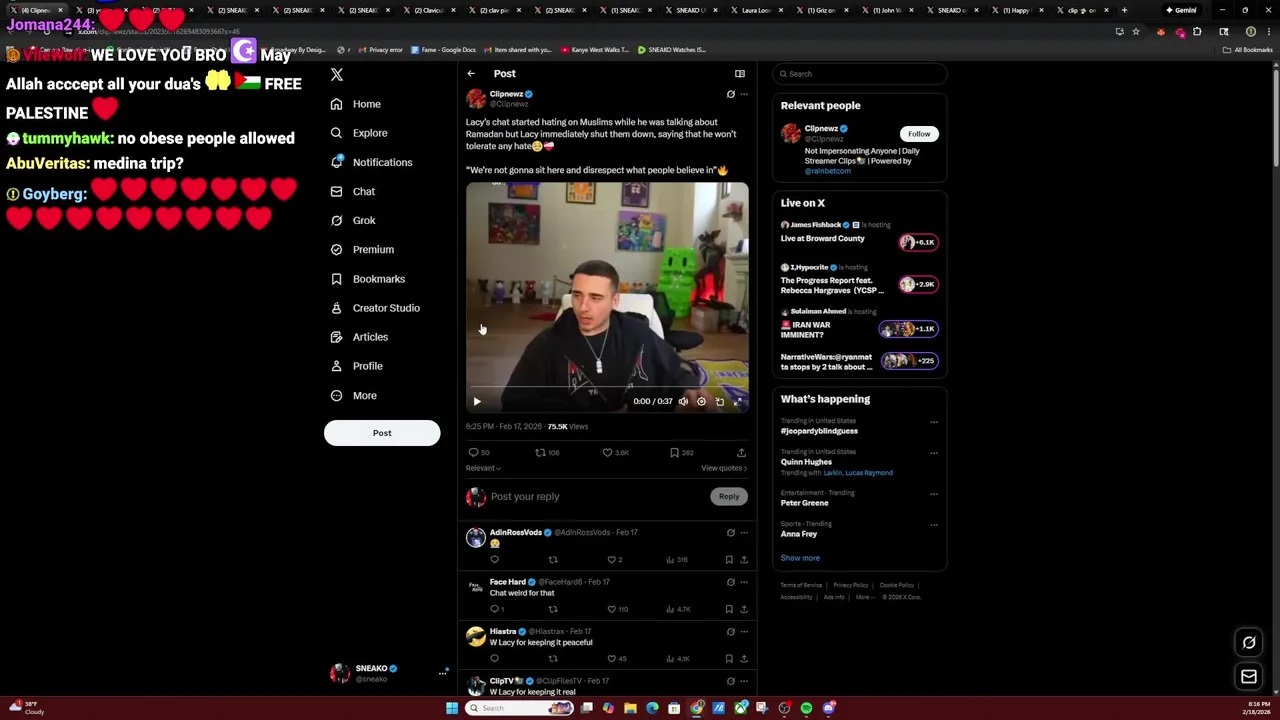Open Profile in the sidebar
Image resolution: width=1280 pixels, height=720 pixels.
(x=356, y=366)
